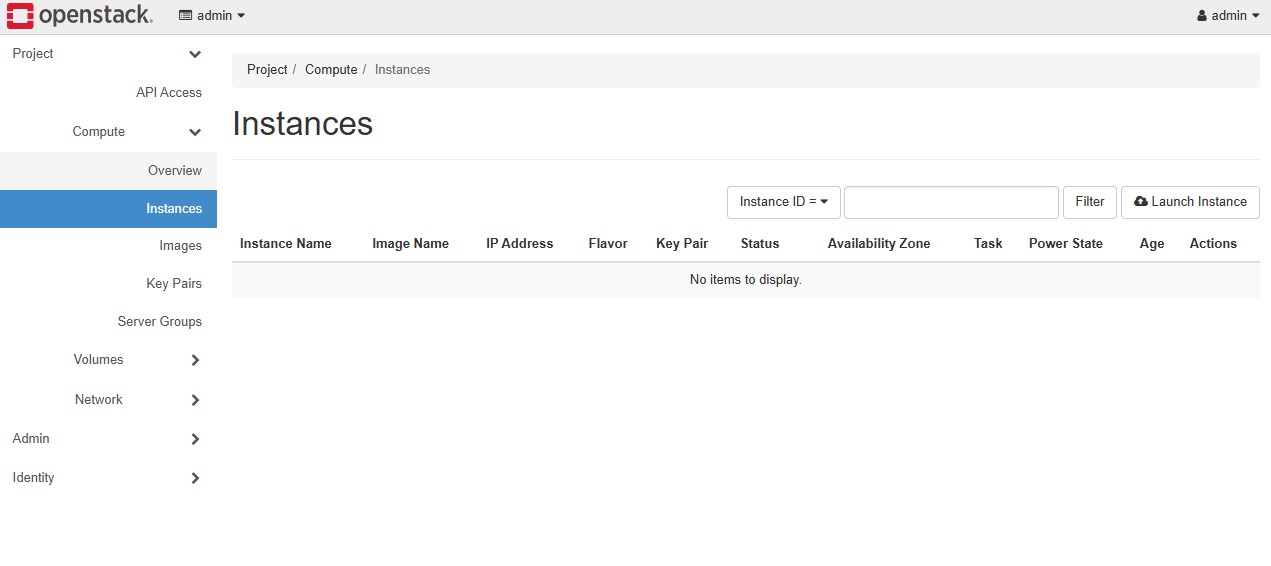Expand the Network section chevron
Image resolution: width=1271 pixels, height=566 pixels.
195,400
